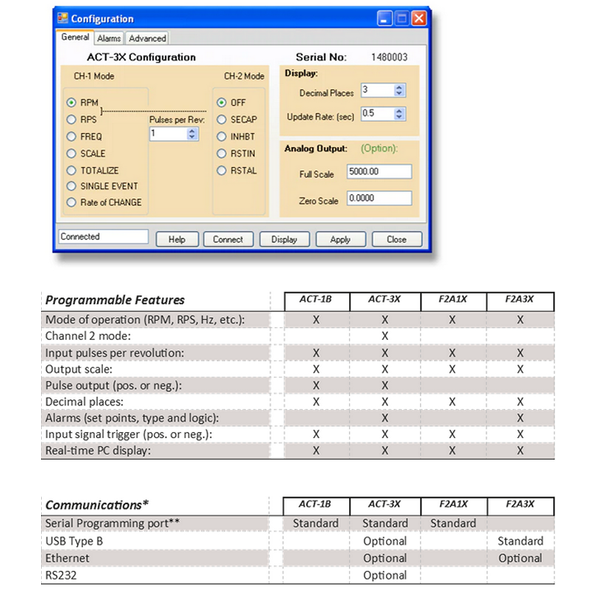Screen dimensions: 600x600
Task: Minimize the Configuration window
Action: pyautogui.click(x=384, y=18)
